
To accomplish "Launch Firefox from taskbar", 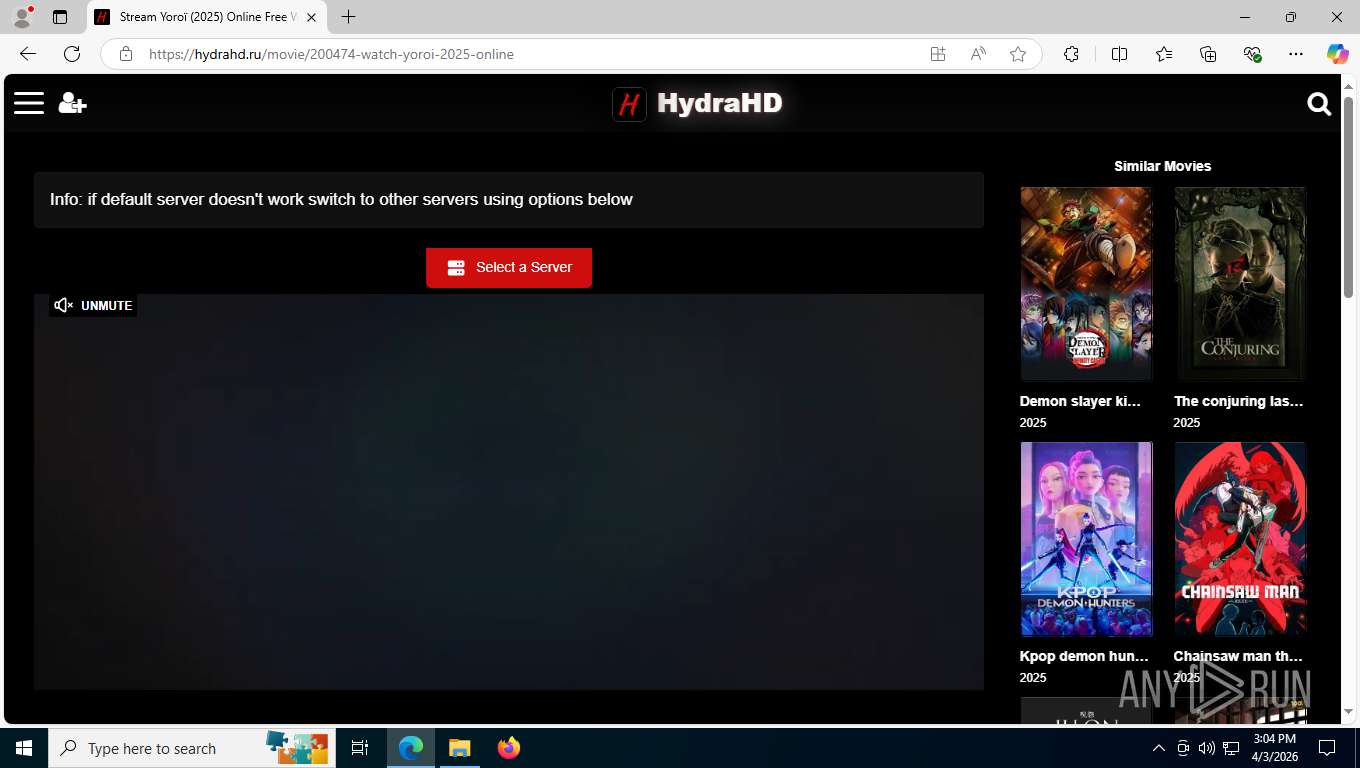I will (x=509, y=748).
